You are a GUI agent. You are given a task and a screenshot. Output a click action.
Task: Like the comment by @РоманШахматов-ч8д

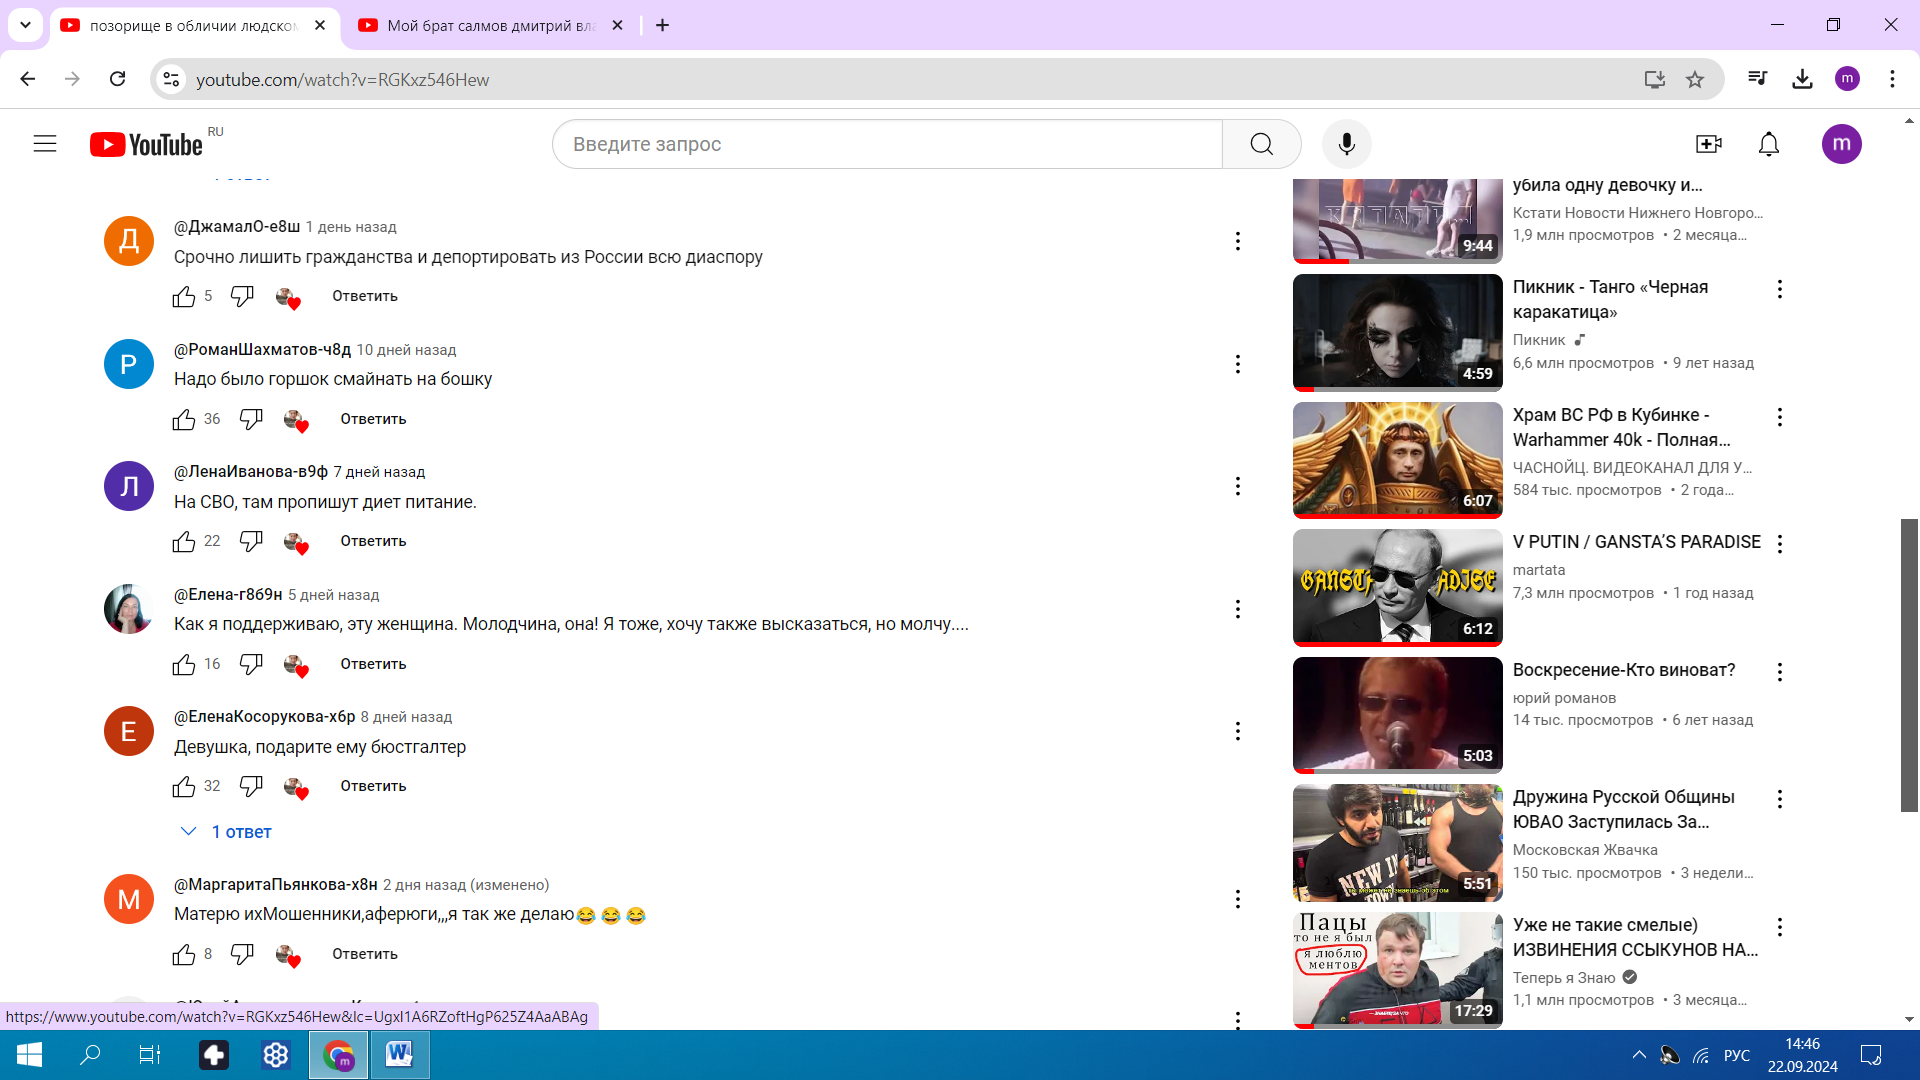point(184,419)
